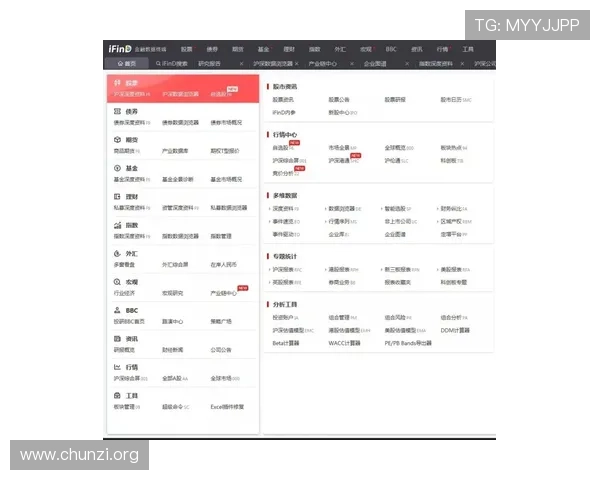600x480 pixels.
Task: Close the 研究报告 tab
Action: tap(240, 63)
